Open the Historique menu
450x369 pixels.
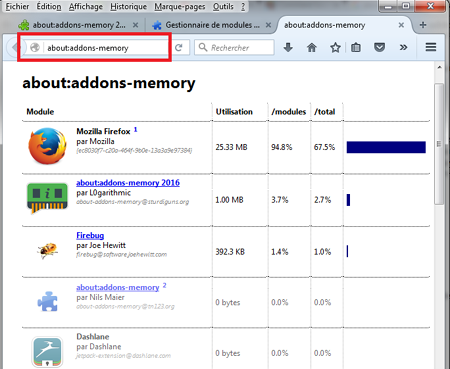point(128,6)
